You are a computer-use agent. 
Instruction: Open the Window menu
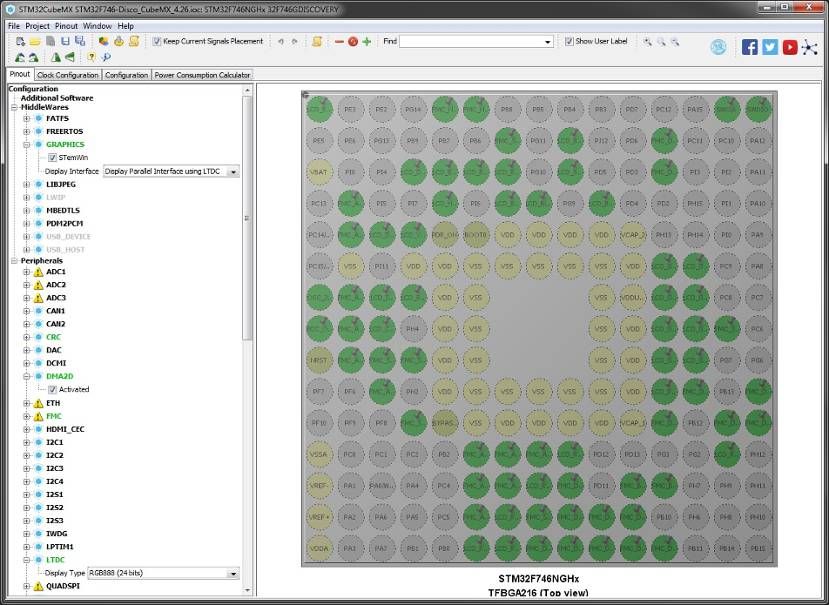click(x=97, y=26)
